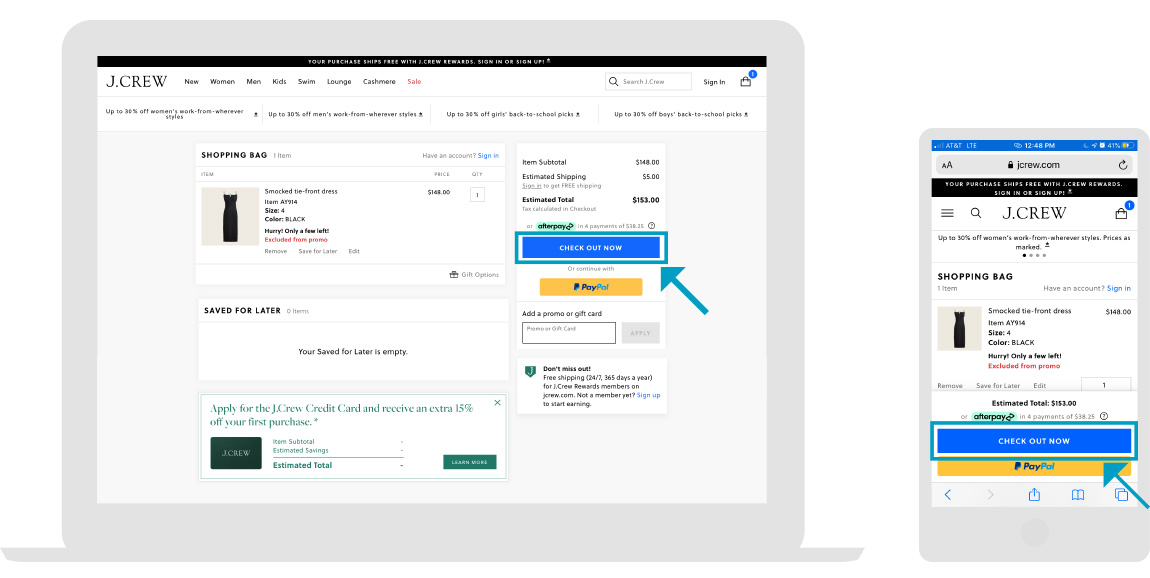Tap the black dress thumbnail on the phone

(x=959, y=329)
